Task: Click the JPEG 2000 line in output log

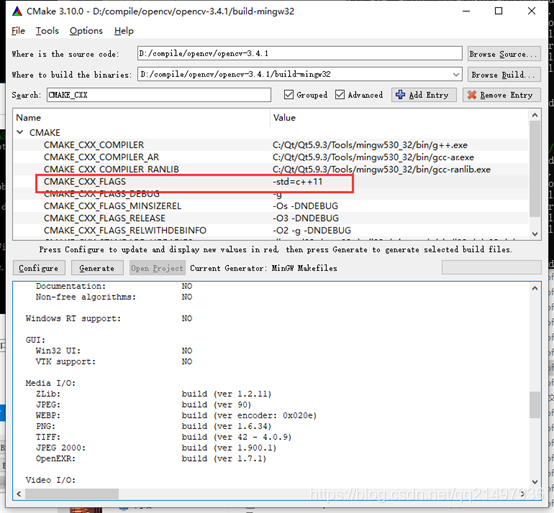Action: [x=156, y=448]
